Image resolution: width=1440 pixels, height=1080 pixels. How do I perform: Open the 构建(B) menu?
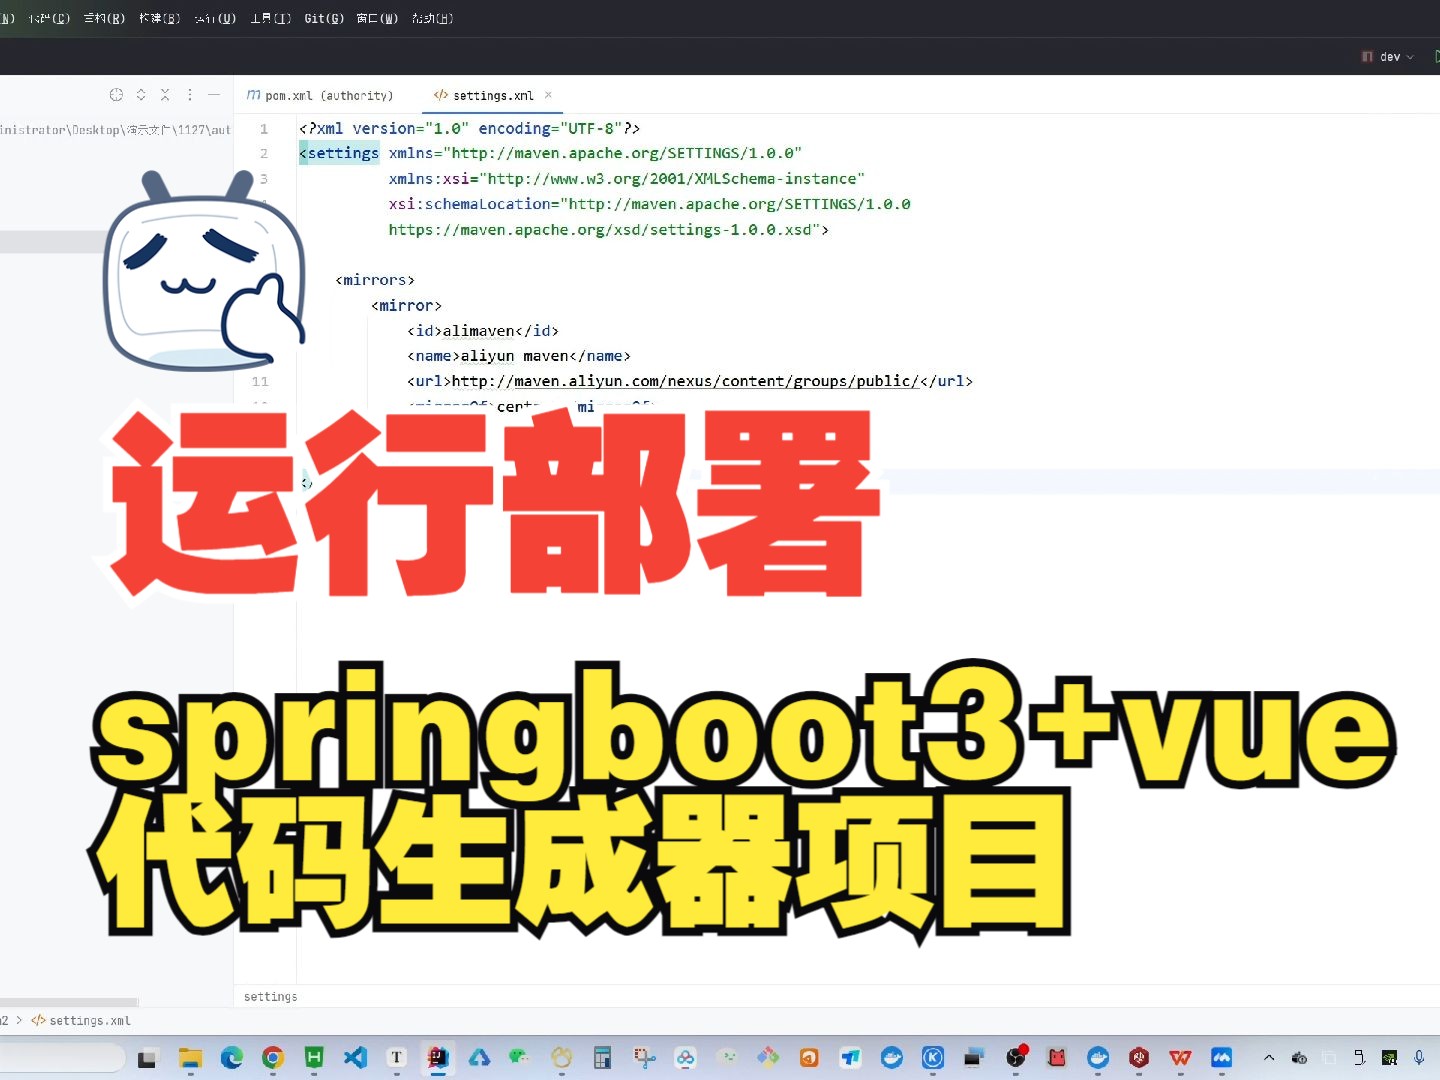click(x=160, y=18)
